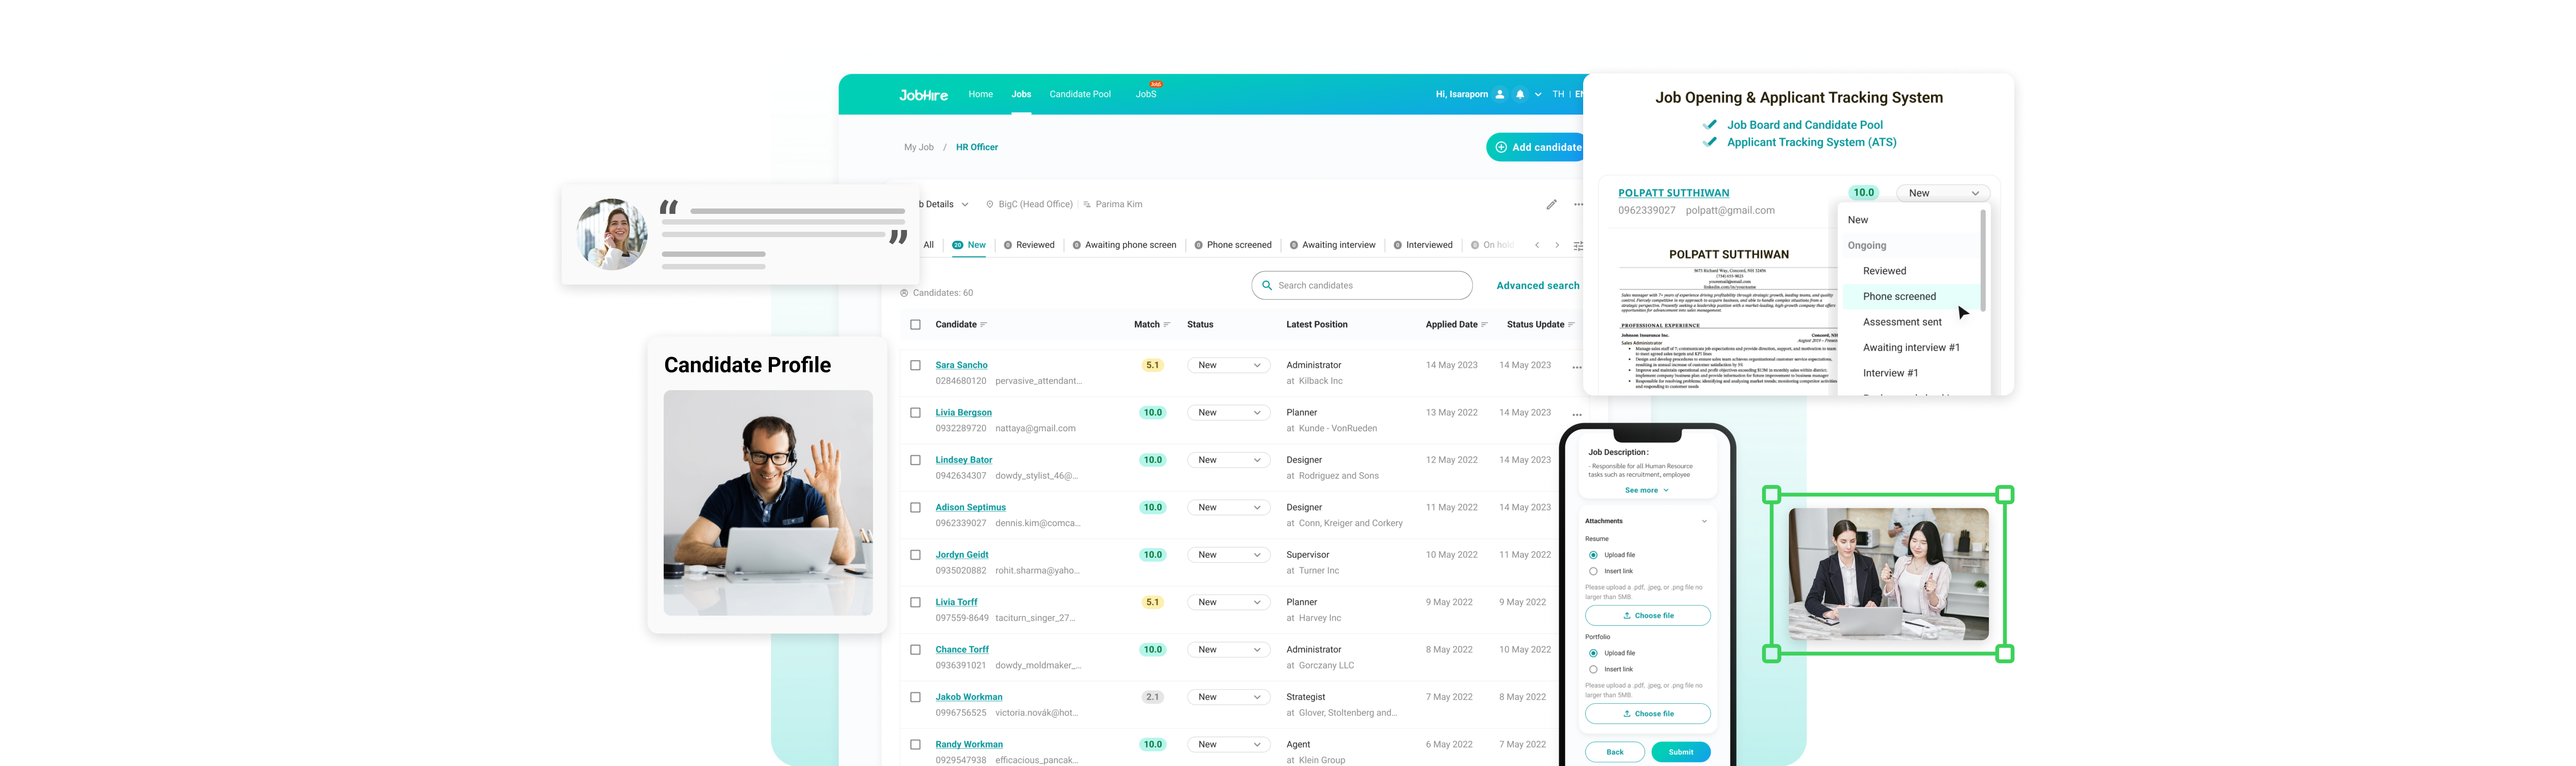This screenshot has width=2576, height=766.
Task: Select the Sara Sancho row checkbox
Action: (915, 366)
